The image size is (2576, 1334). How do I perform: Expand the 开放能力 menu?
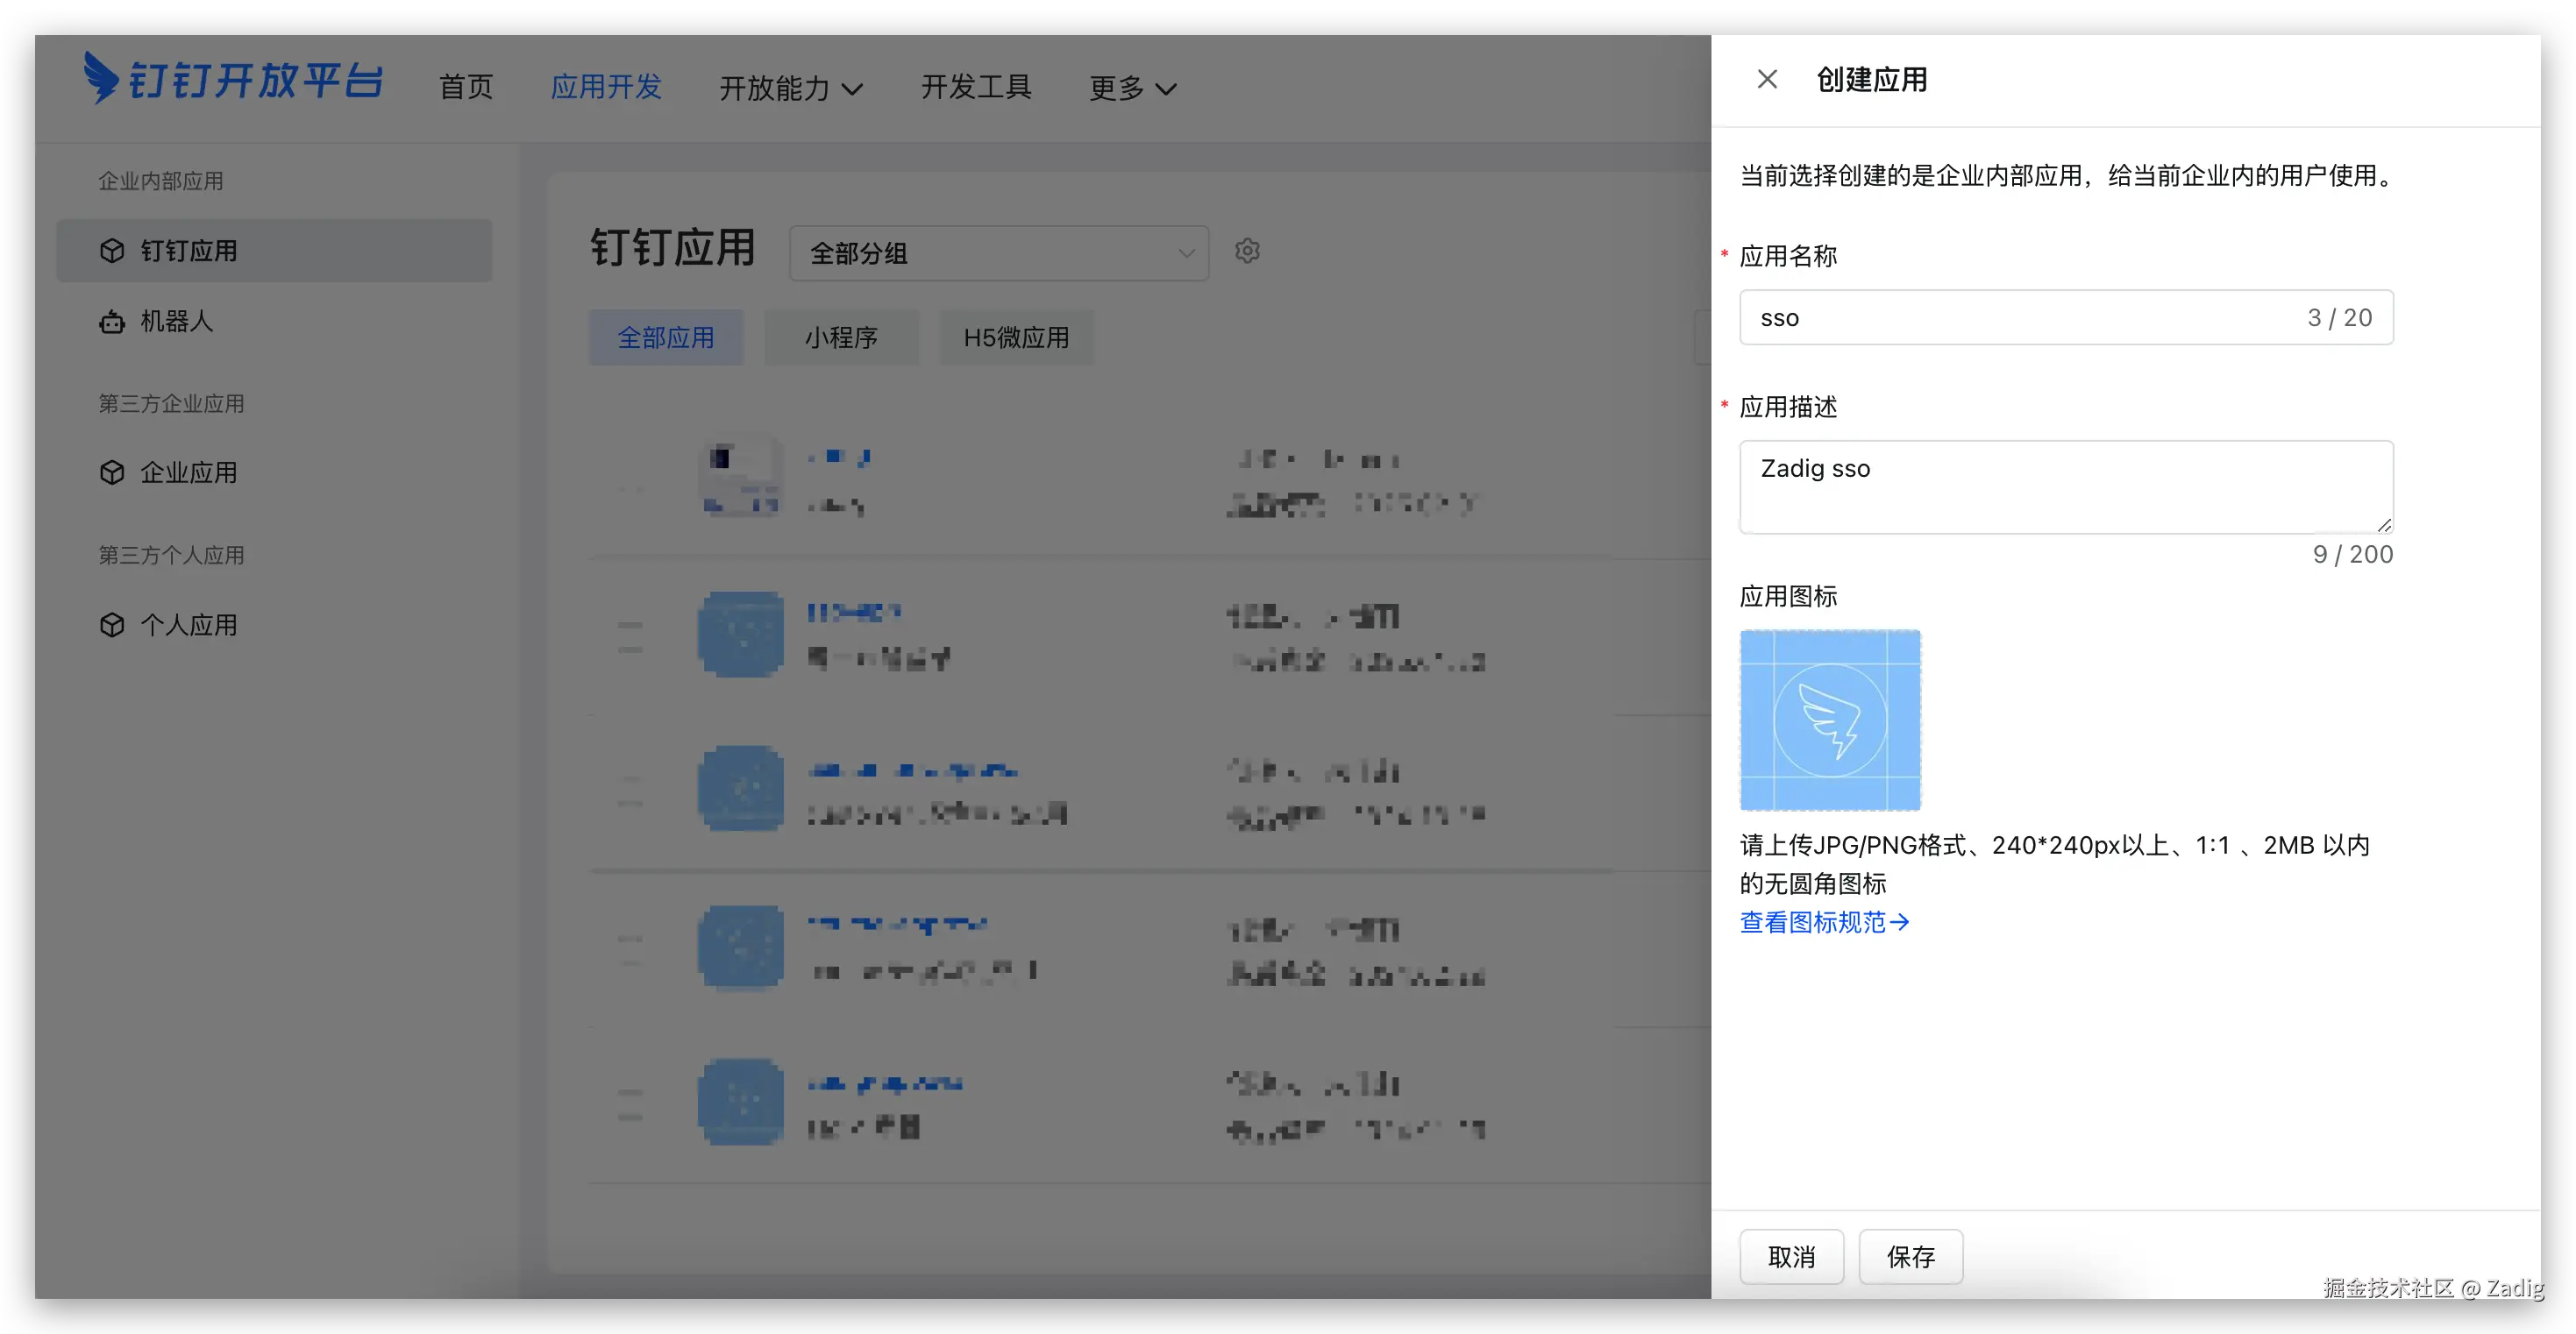790,88
